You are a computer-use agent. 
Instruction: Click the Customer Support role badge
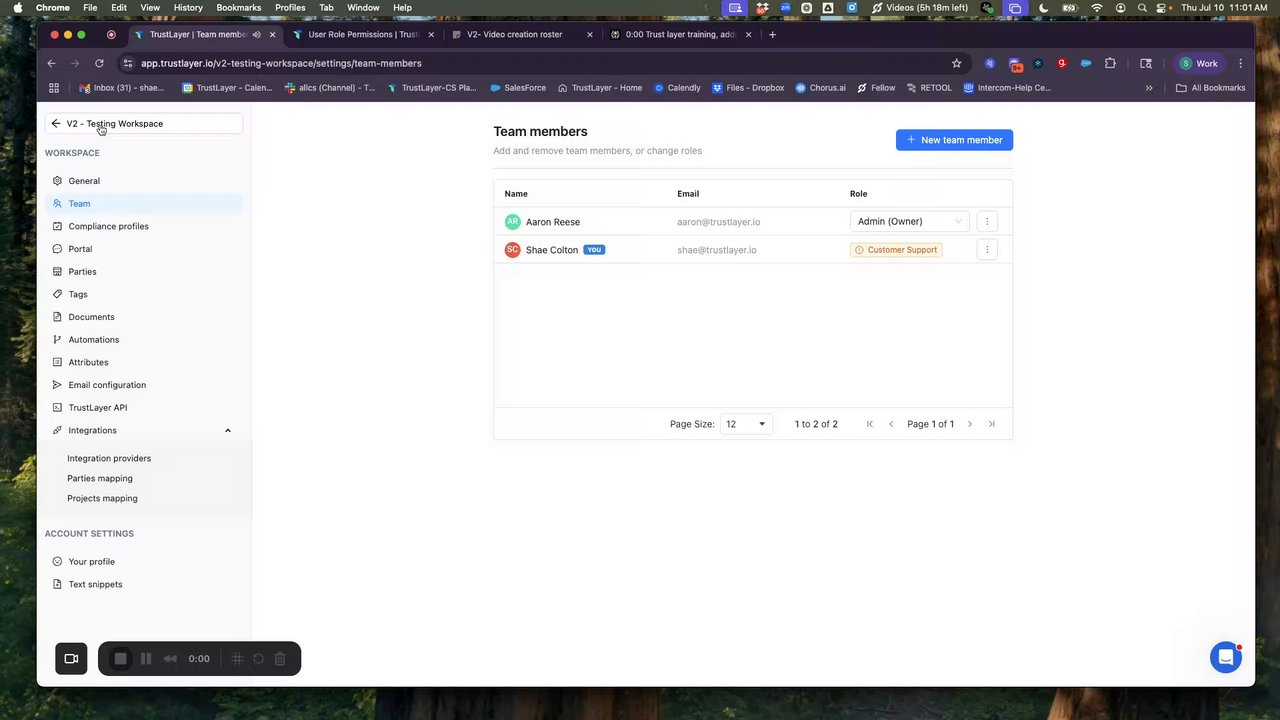tap(896, 250)
